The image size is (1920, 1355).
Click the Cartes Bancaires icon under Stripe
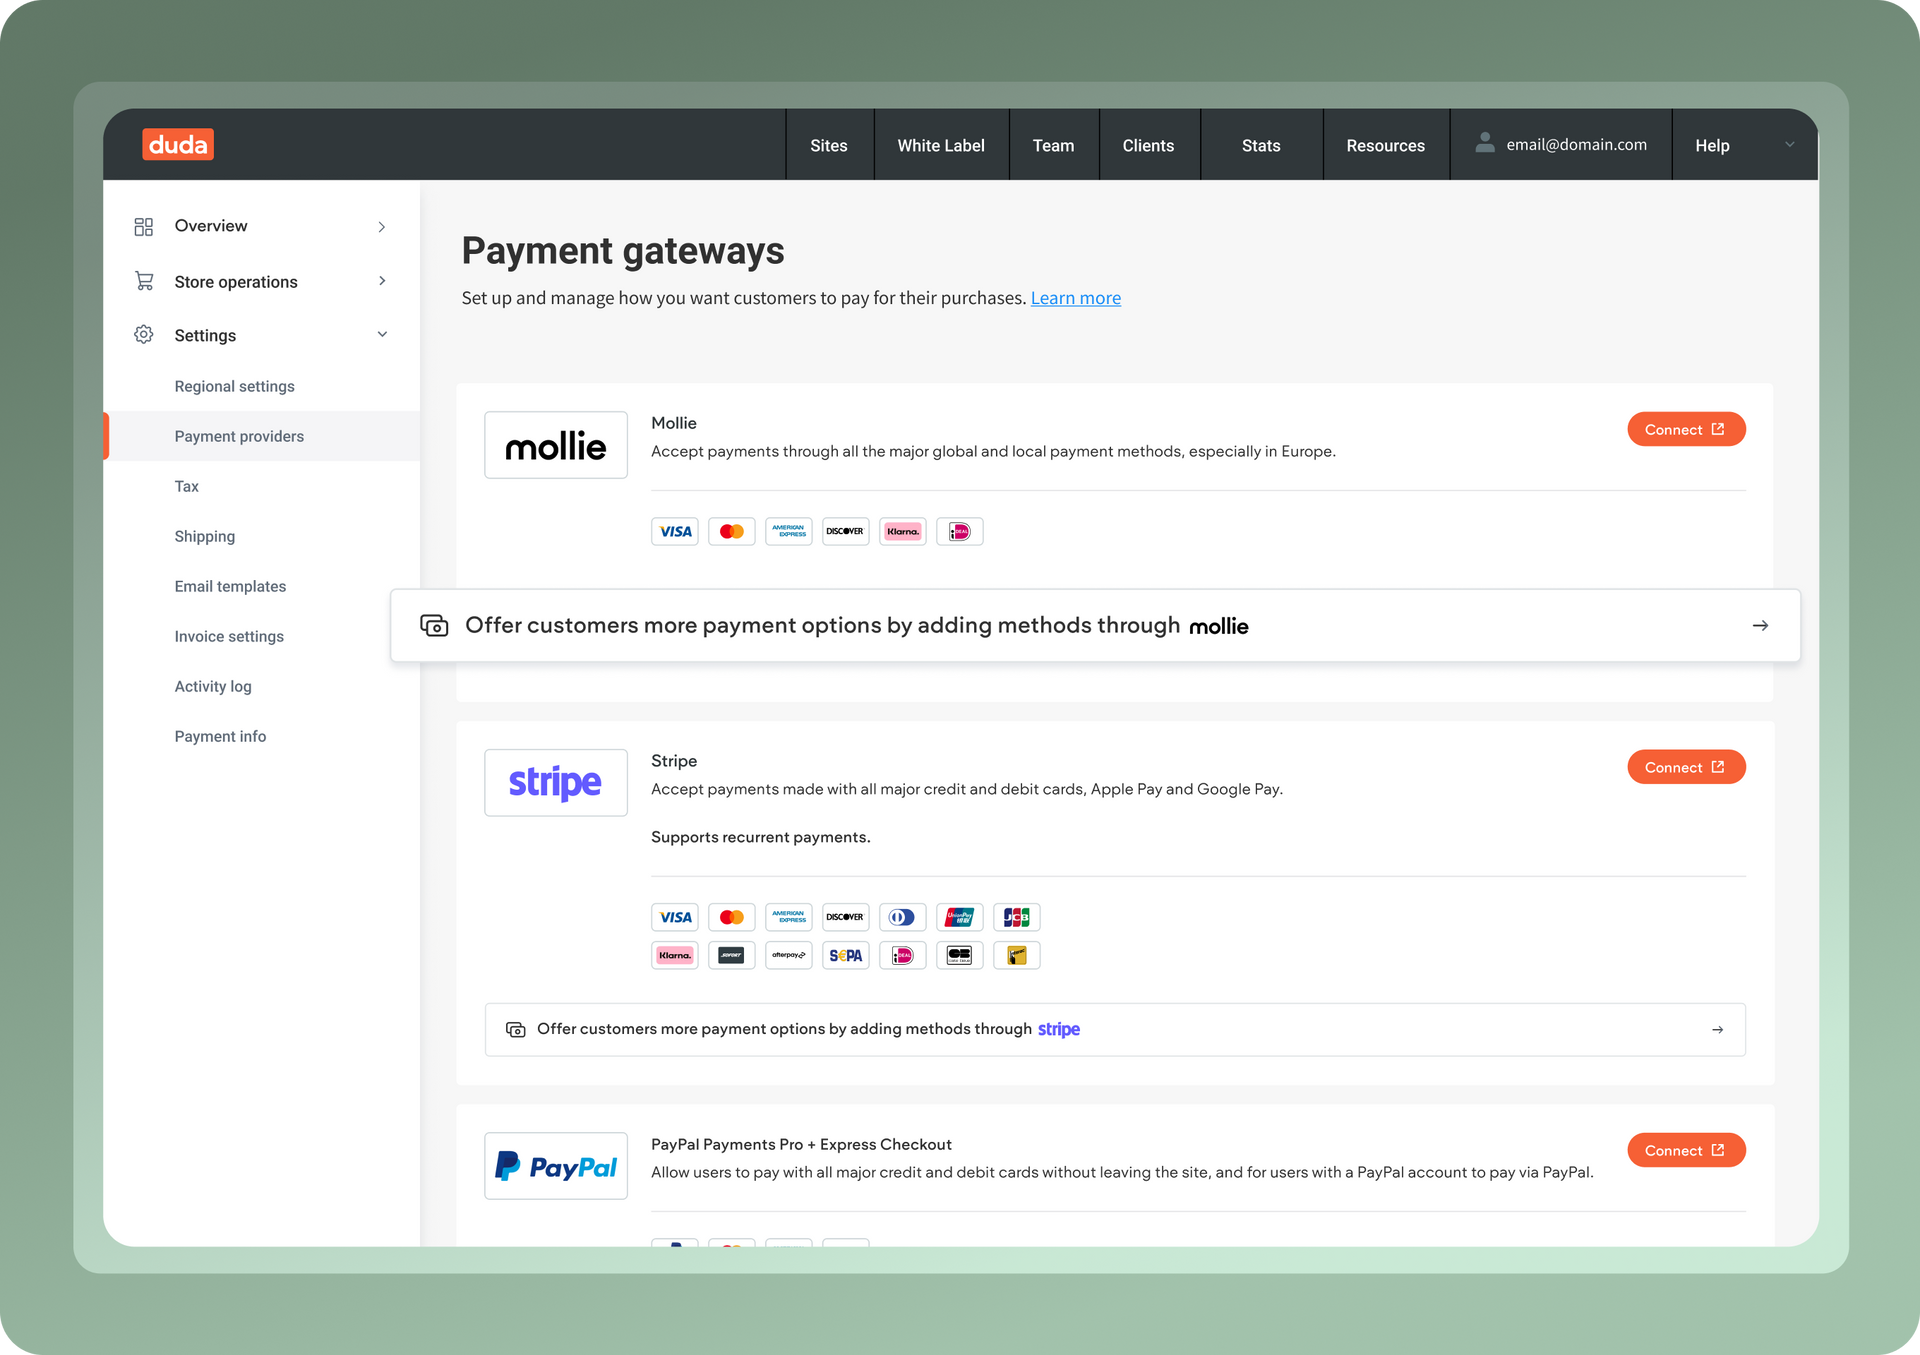pos(960,955)
